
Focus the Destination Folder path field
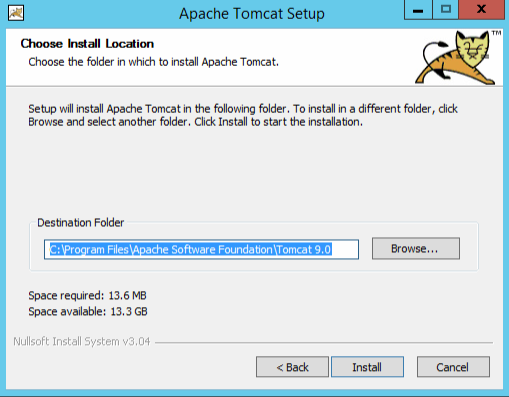201,249
